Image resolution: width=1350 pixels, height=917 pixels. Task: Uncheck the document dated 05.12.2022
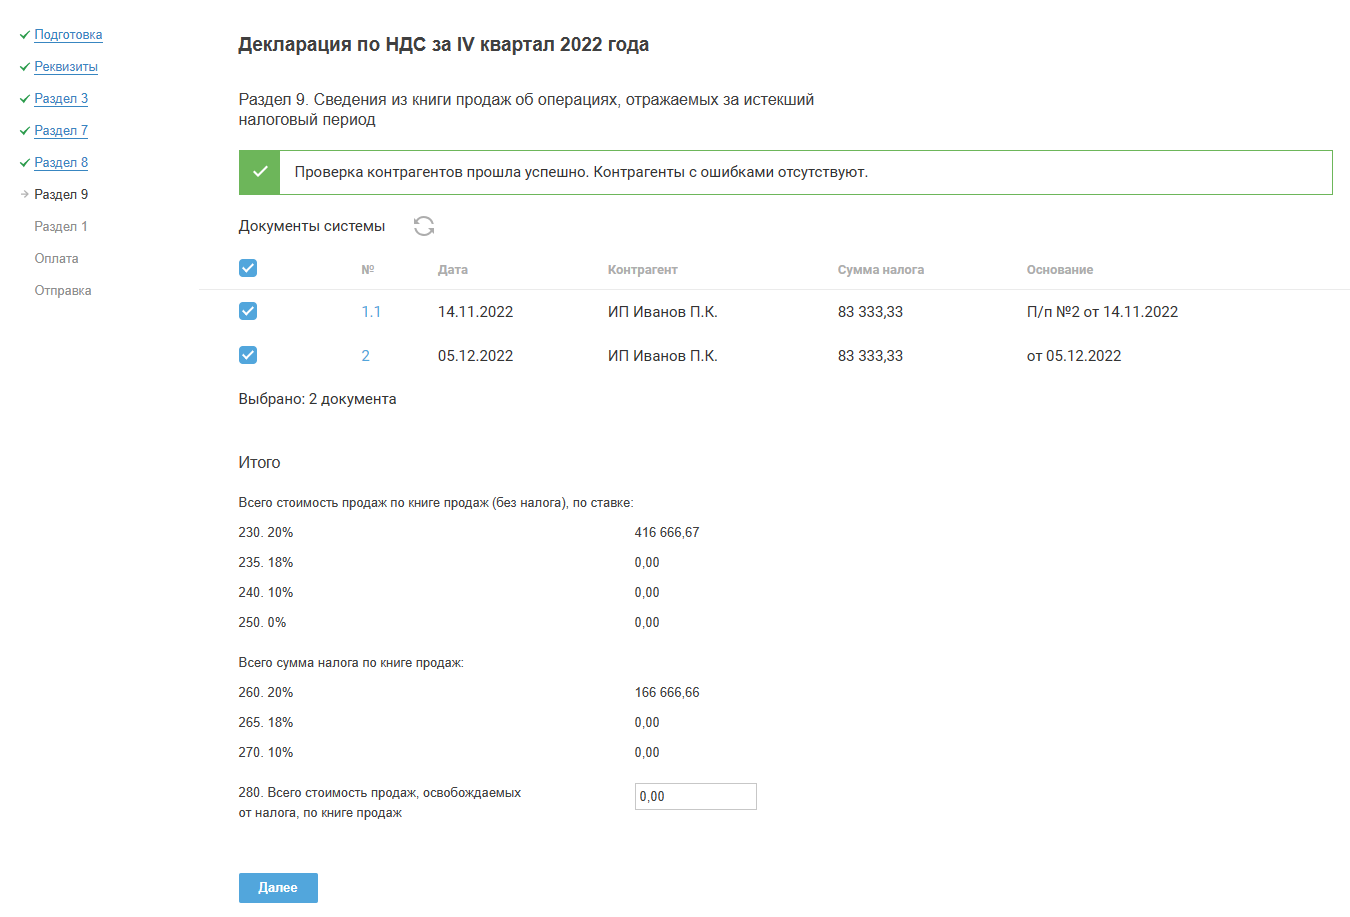[x=248, y=355]
